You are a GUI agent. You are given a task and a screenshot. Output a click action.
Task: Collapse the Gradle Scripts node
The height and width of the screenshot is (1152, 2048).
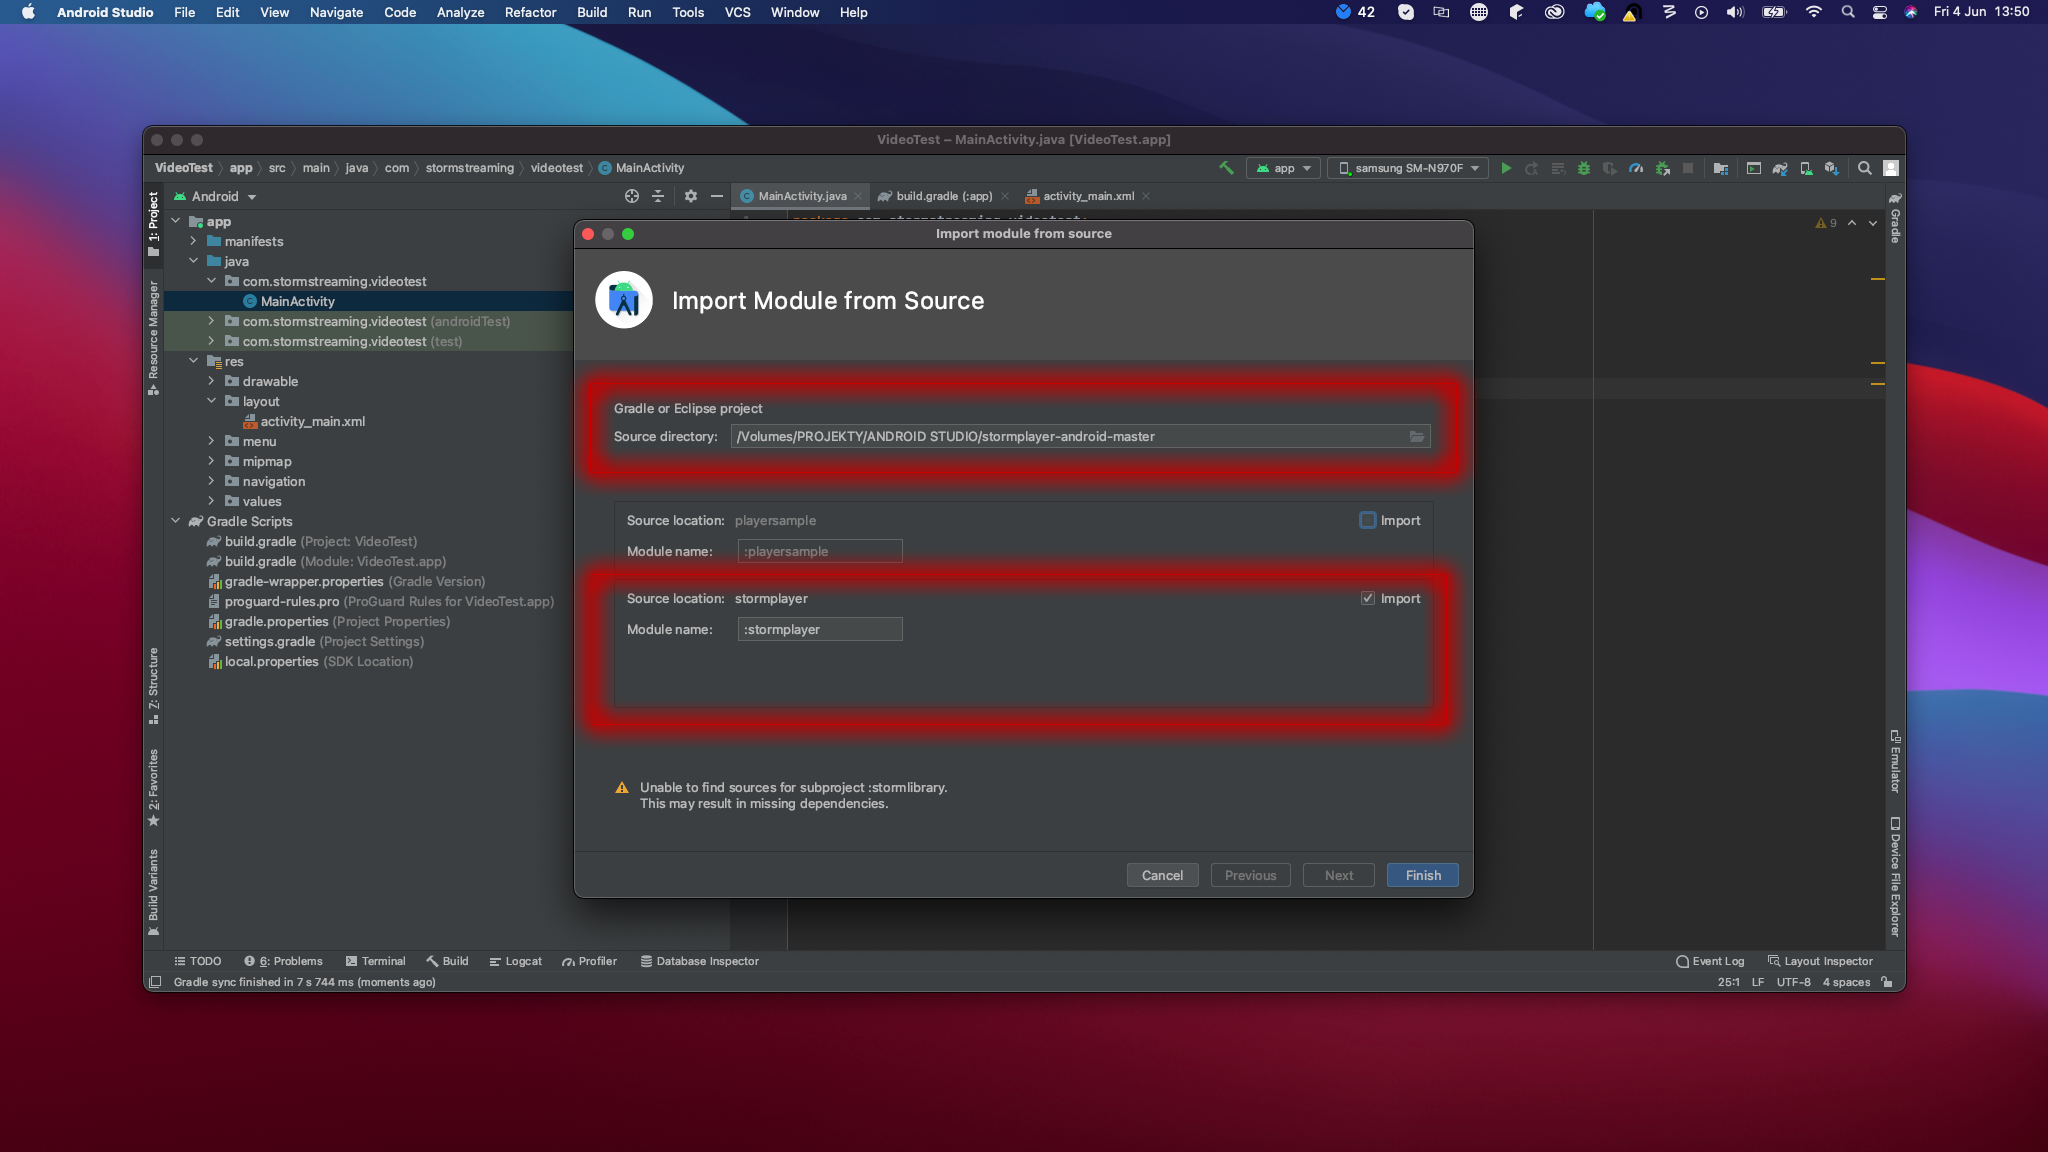[176, 521]
